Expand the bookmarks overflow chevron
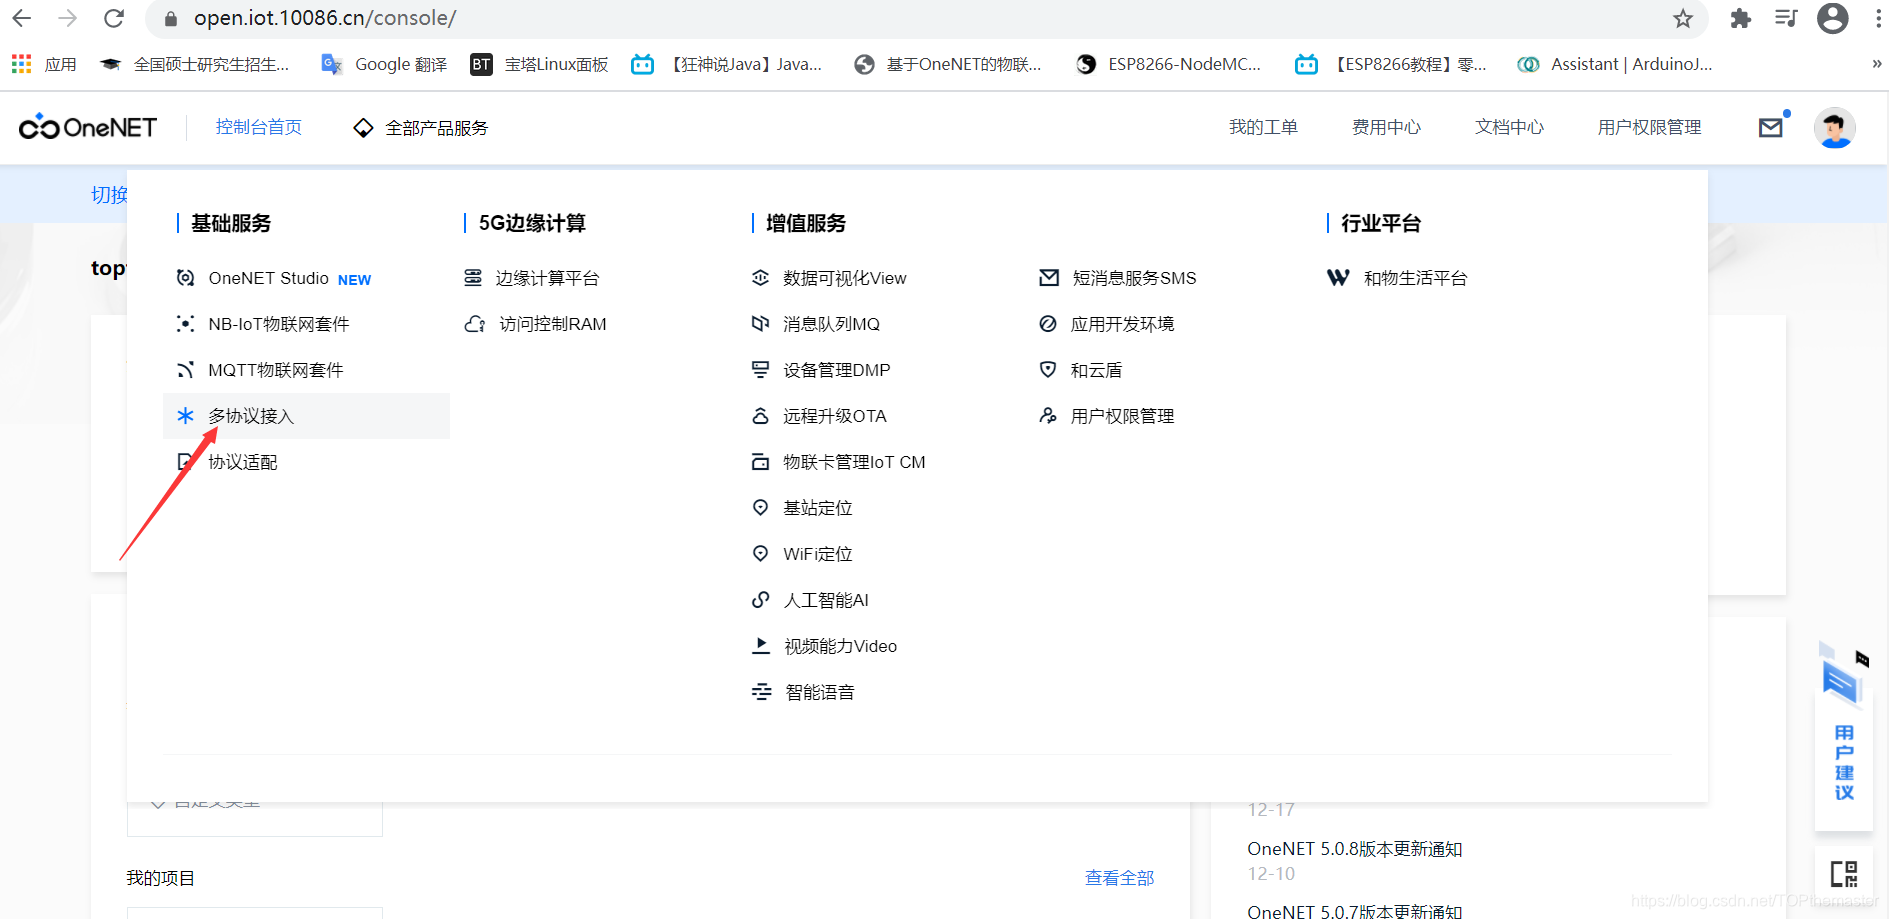This screenshot has height=919, width=1889. tap(1875, 63)
